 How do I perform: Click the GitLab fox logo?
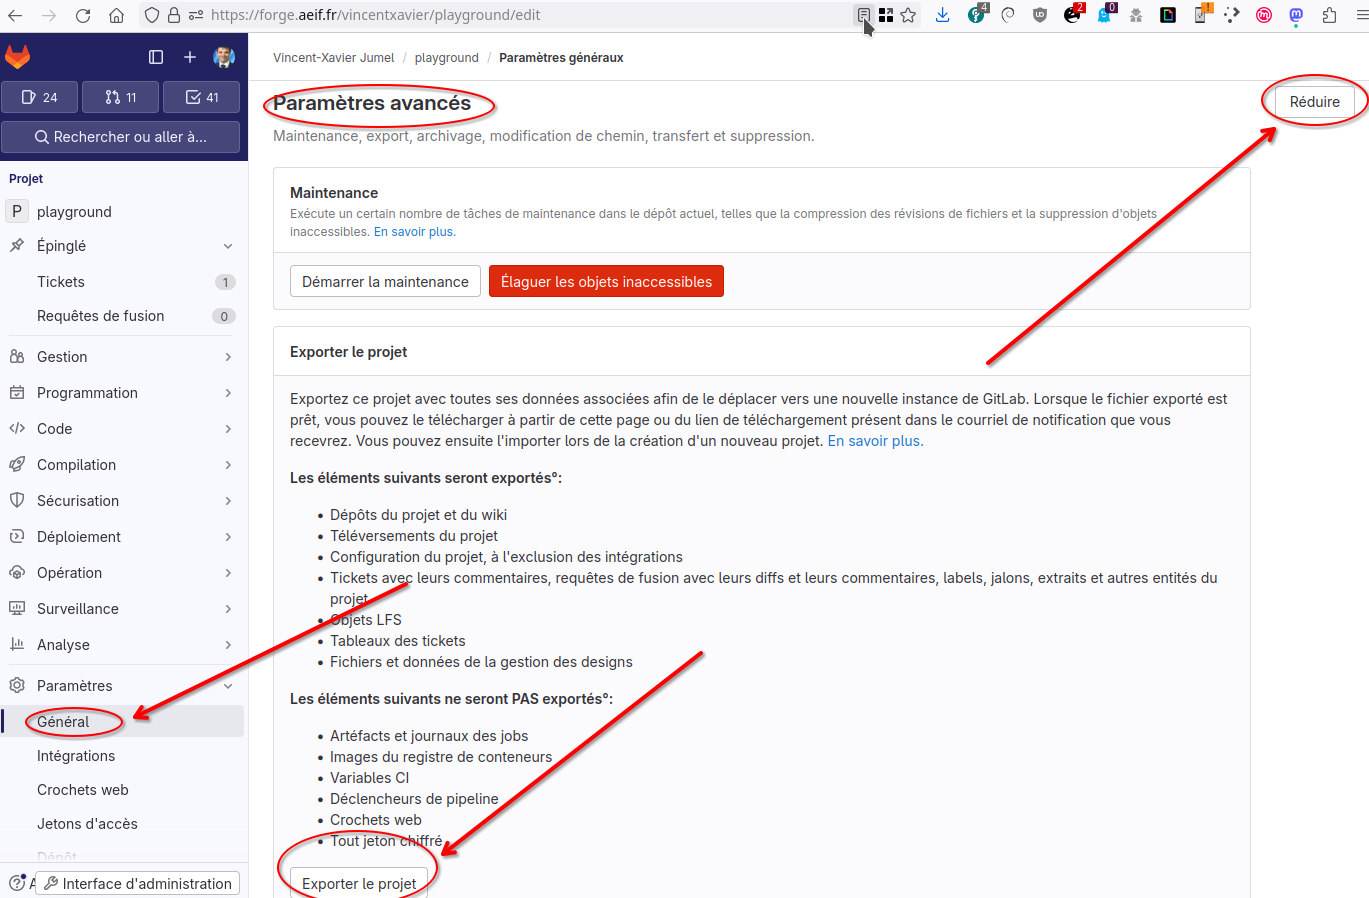click(18, 57)
